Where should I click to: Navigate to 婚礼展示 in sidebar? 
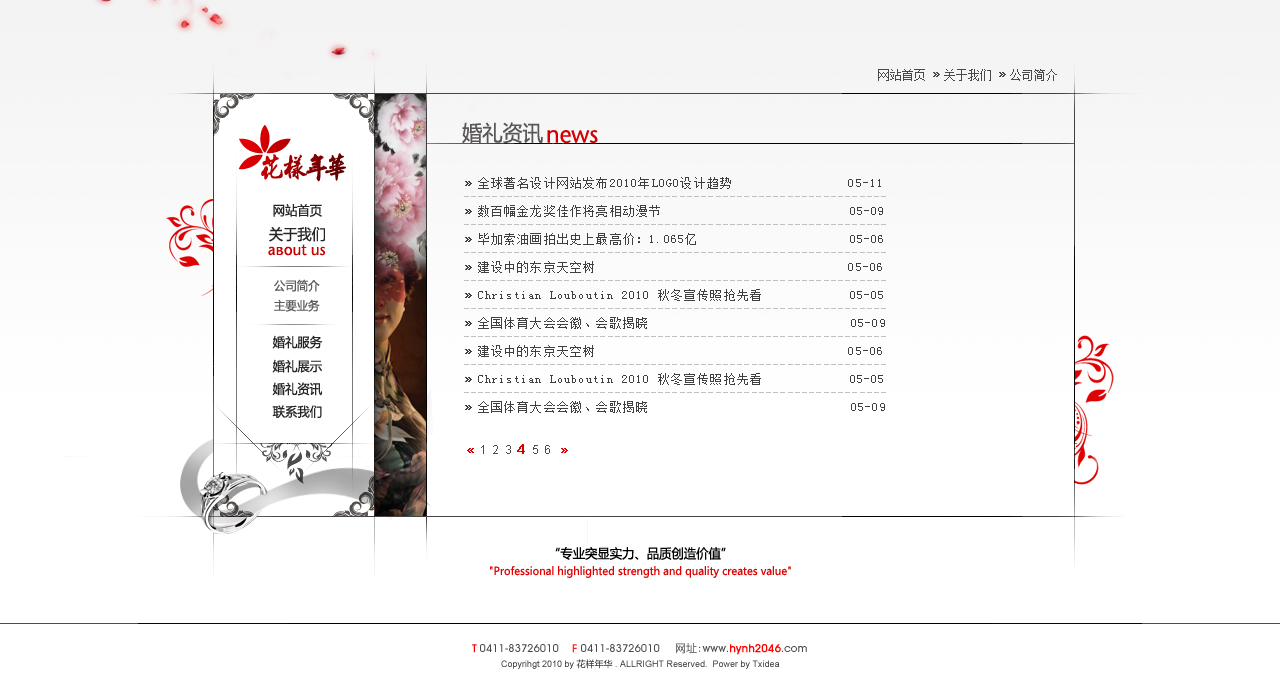click(297, 367)
